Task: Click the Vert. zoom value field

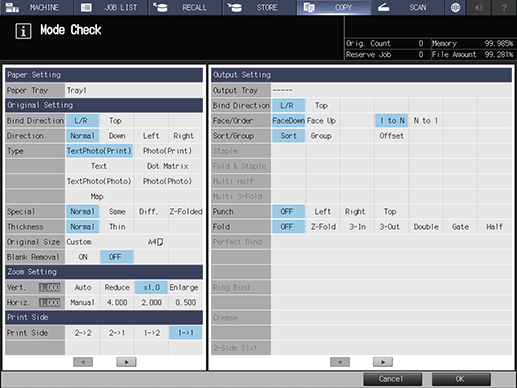Action: click(49, 287)
